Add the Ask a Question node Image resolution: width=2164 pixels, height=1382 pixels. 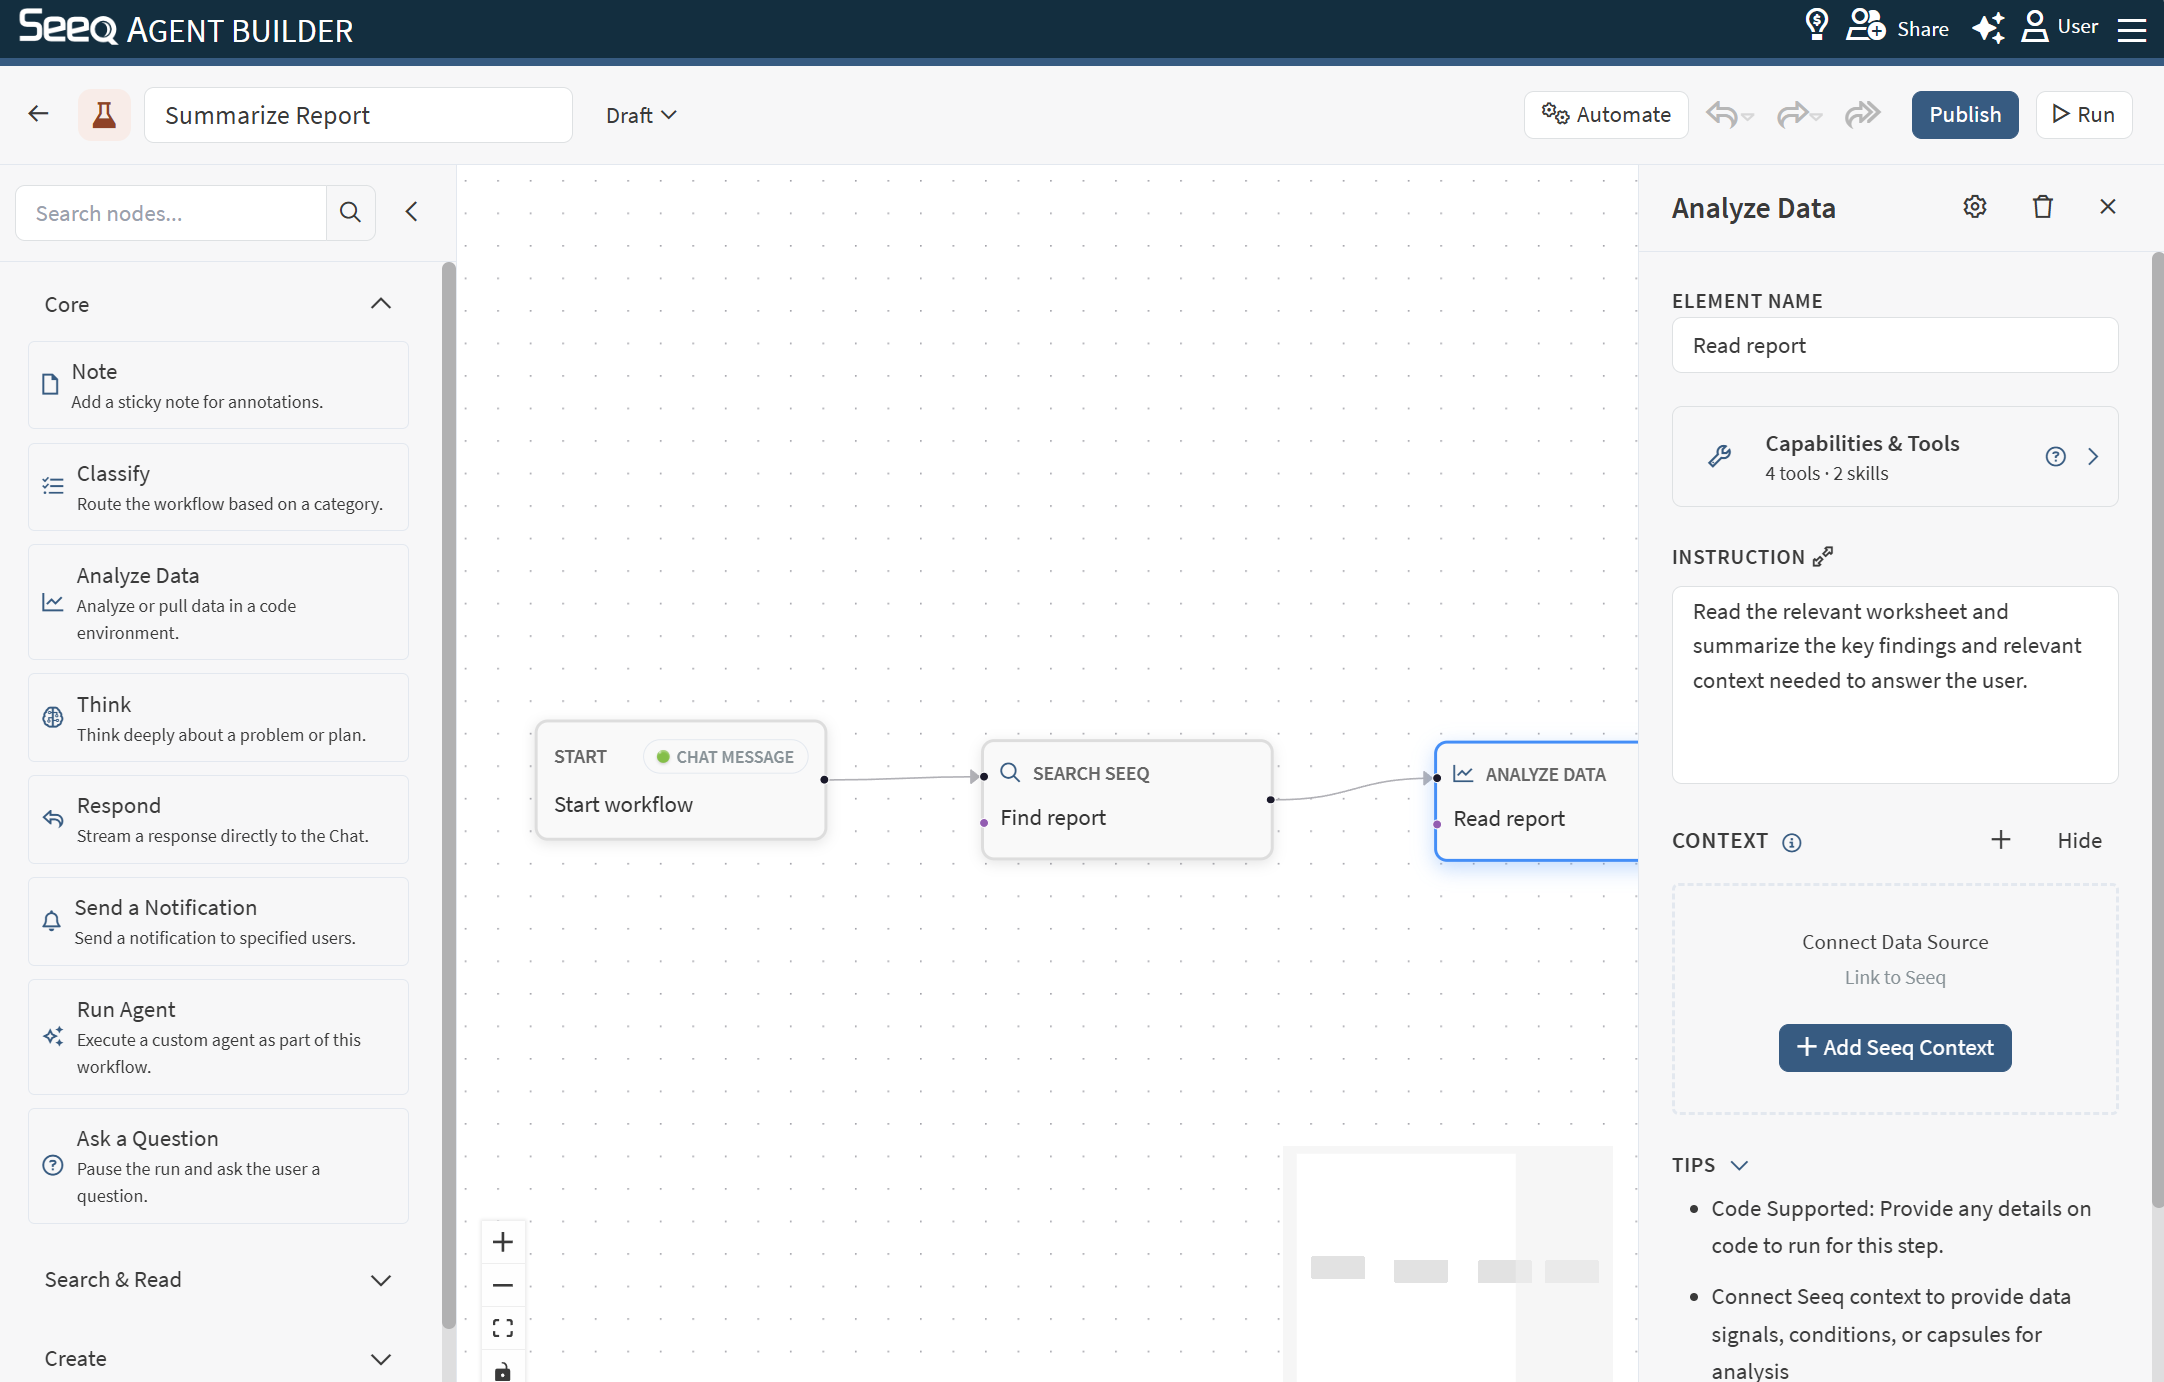tap(218, 1165)
